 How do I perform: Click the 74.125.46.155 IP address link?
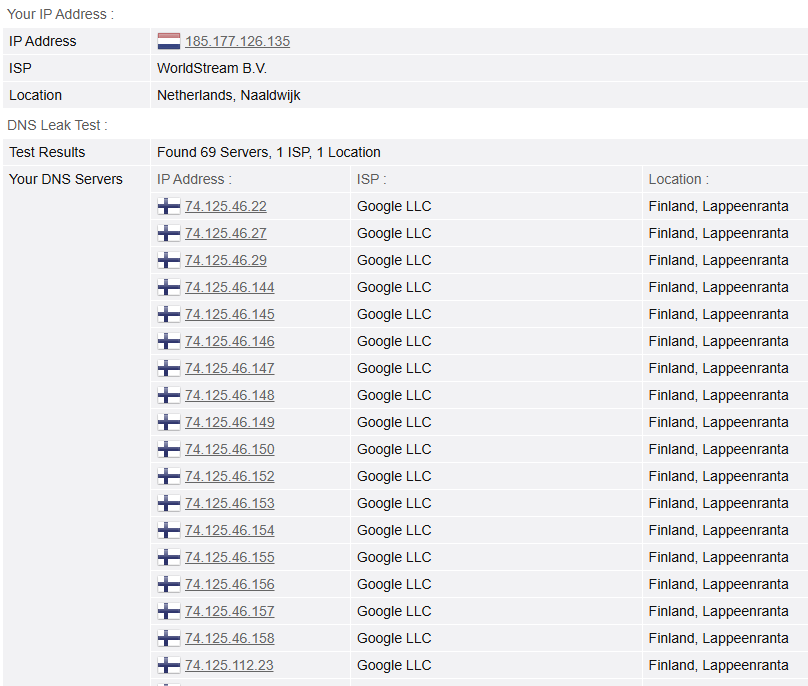(x=230, y=557)
